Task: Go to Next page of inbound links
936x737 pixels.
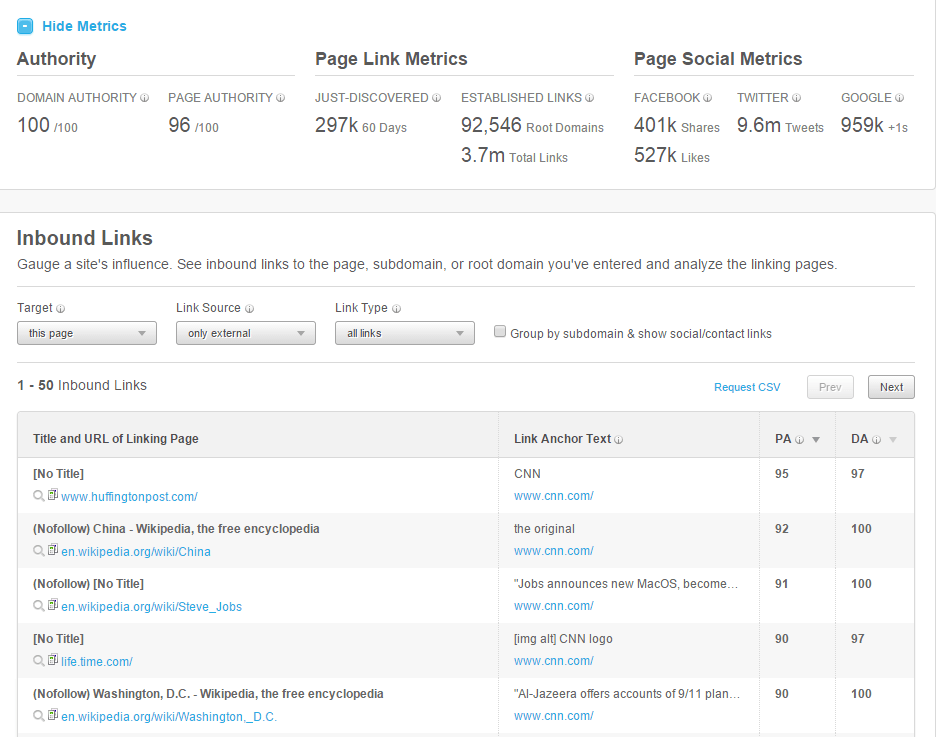Action: (x=891, y=387)
